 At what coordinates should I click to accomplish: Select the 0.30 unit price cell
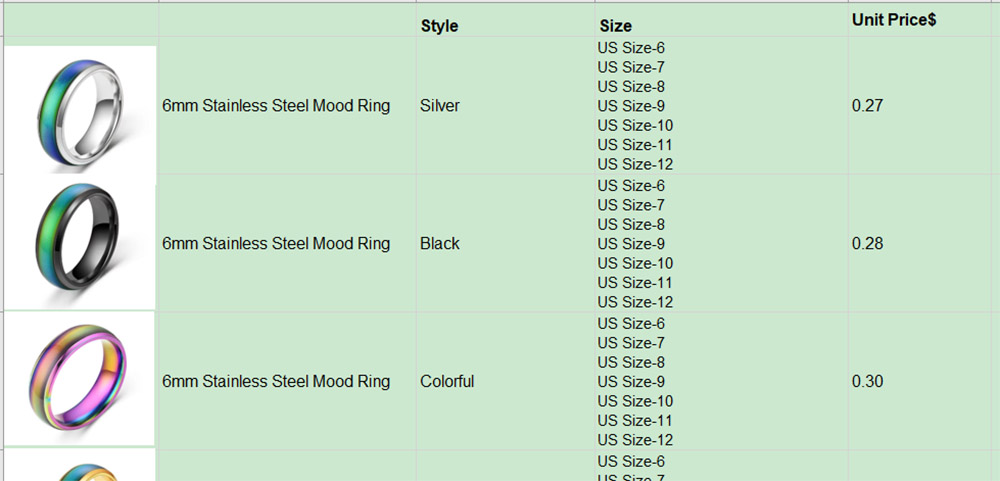coord(919,381)
